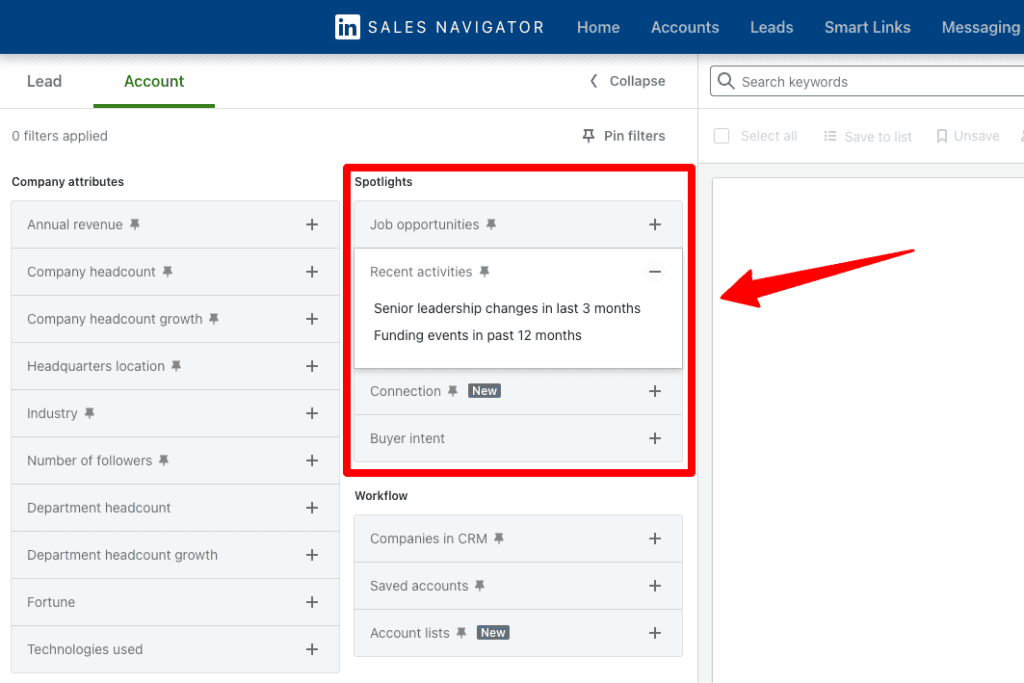Click the "SALES NAVIGATOR" title text
The width and height of the screenshot is (1024, 683).
[x=456, y=27]
